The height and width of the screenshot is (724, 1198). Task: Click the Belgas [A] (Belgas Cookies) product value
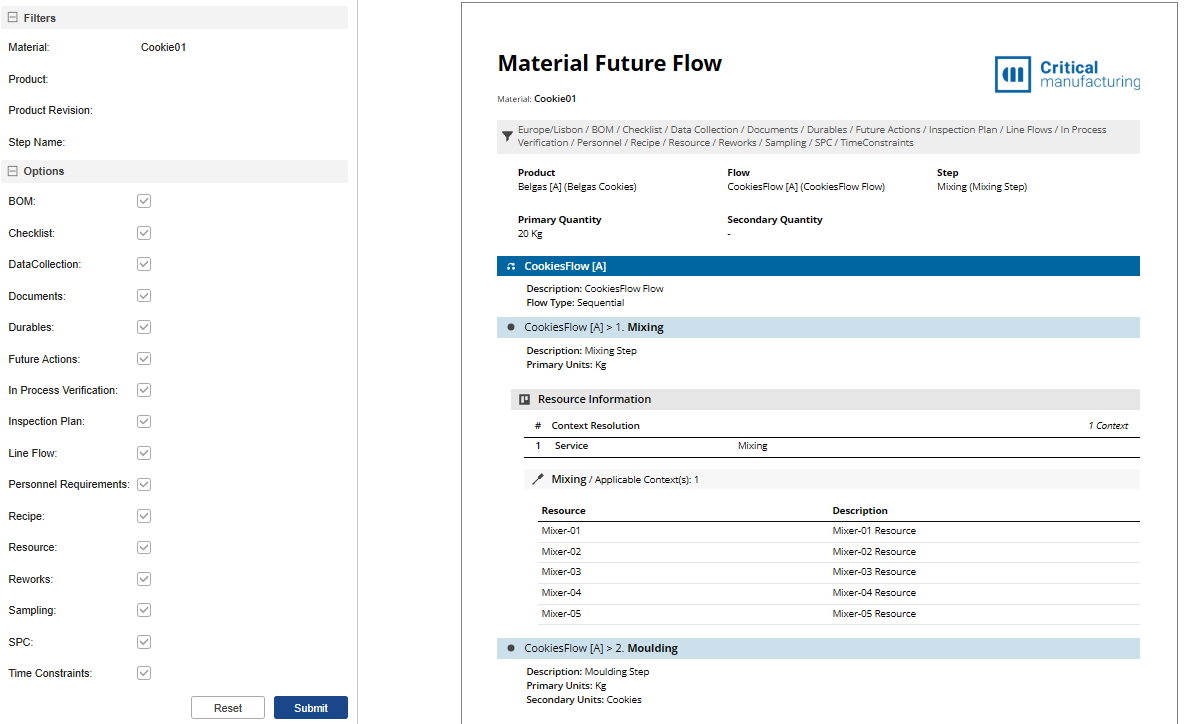577,187
